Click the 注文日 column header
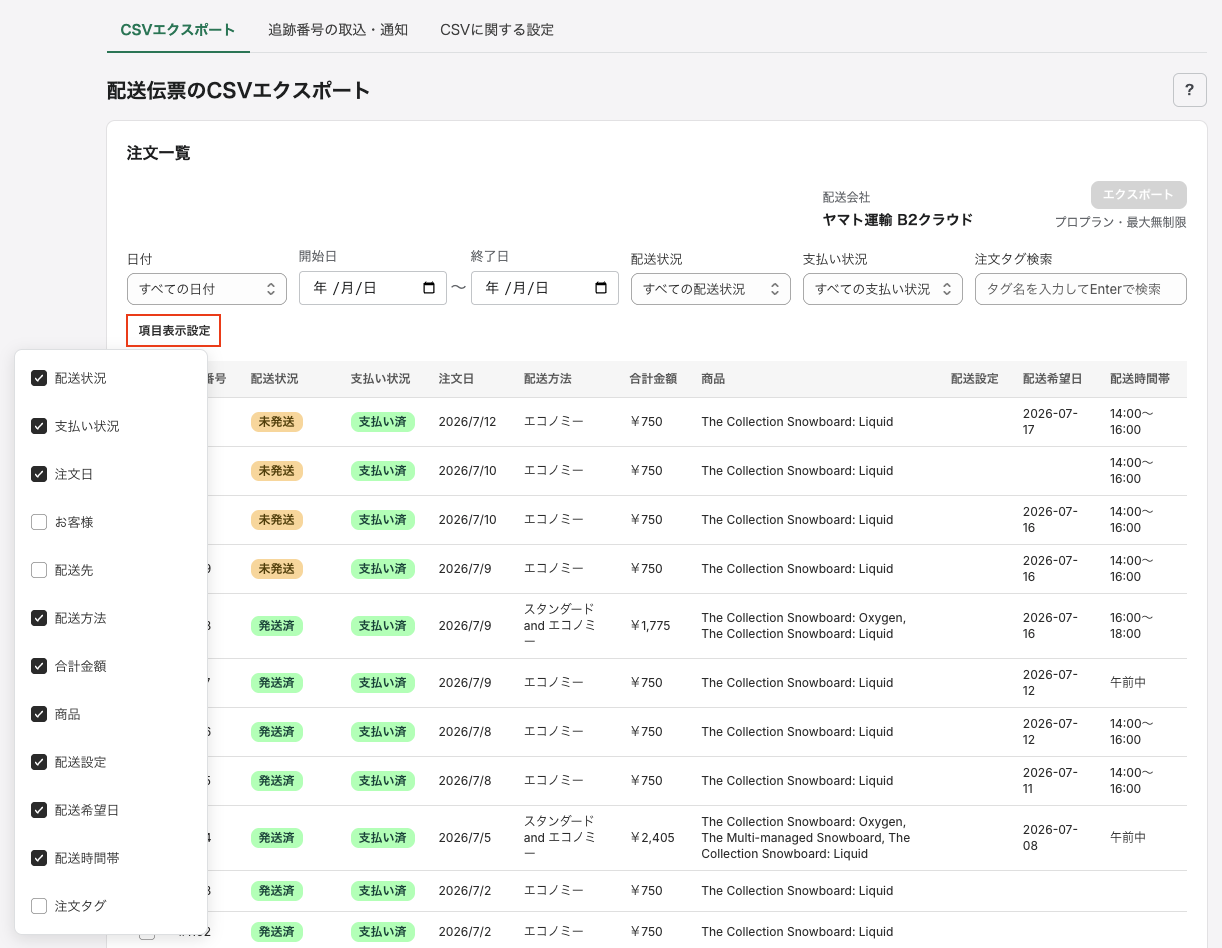Viewport: 1222px width, 948px height. [x=457, y=379]
